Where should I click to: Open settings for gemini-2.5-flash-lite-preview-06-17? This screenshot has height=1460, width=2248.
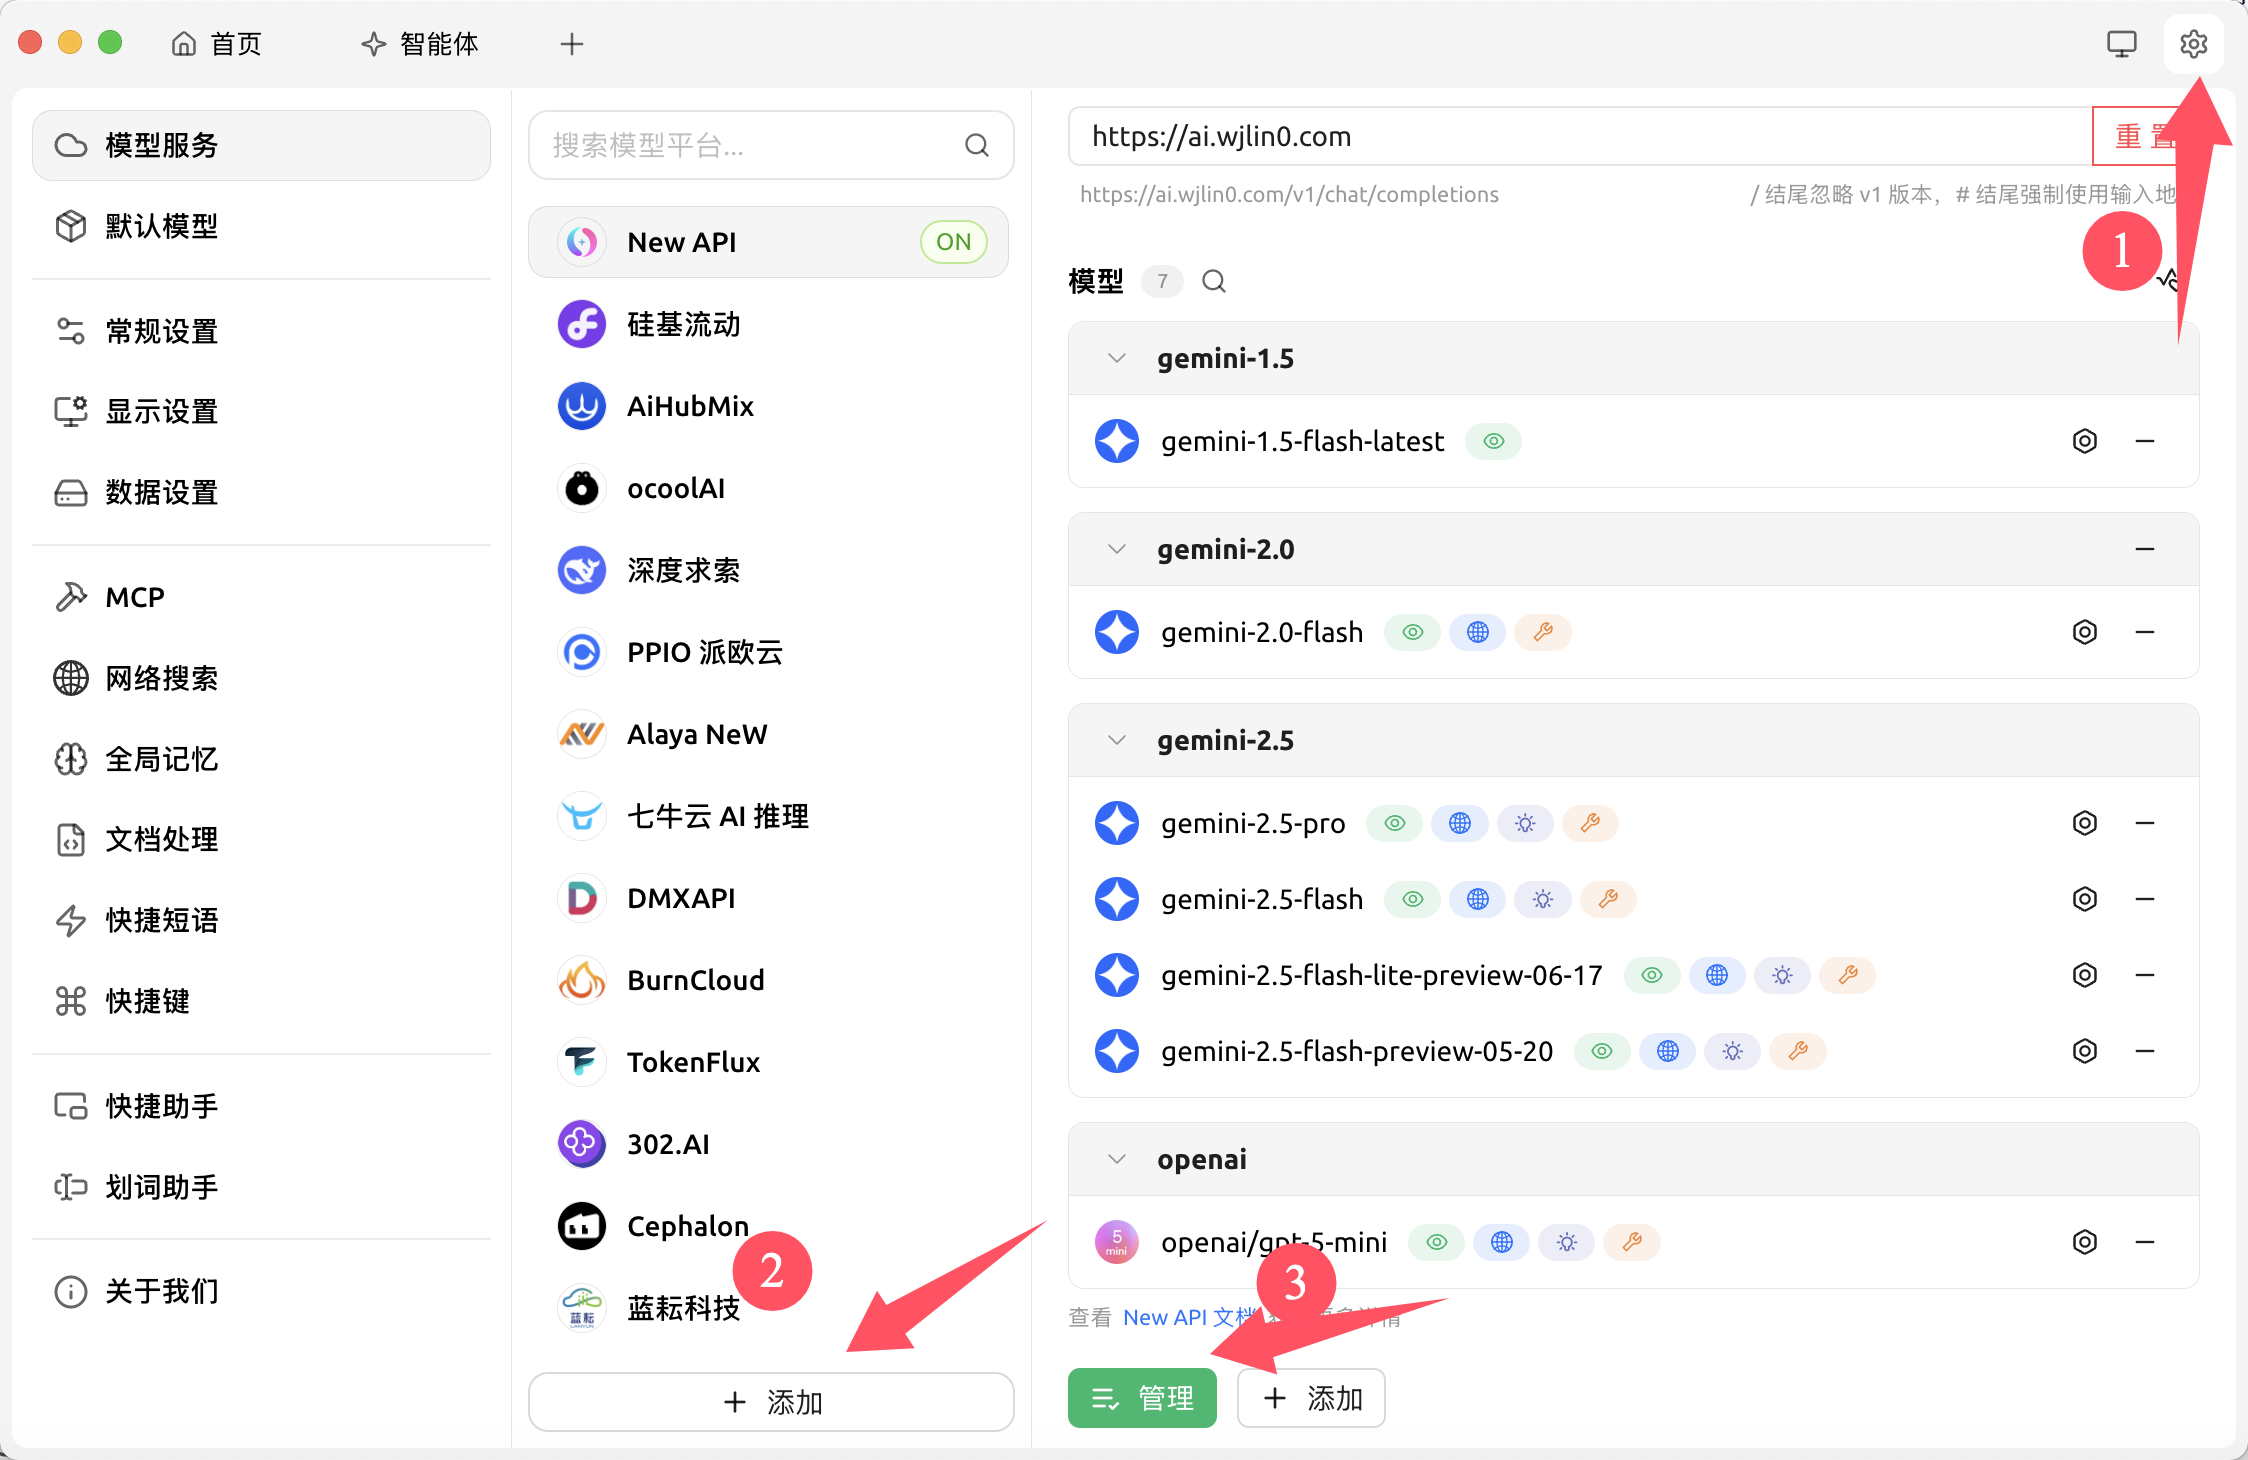tap(2084, 975)
